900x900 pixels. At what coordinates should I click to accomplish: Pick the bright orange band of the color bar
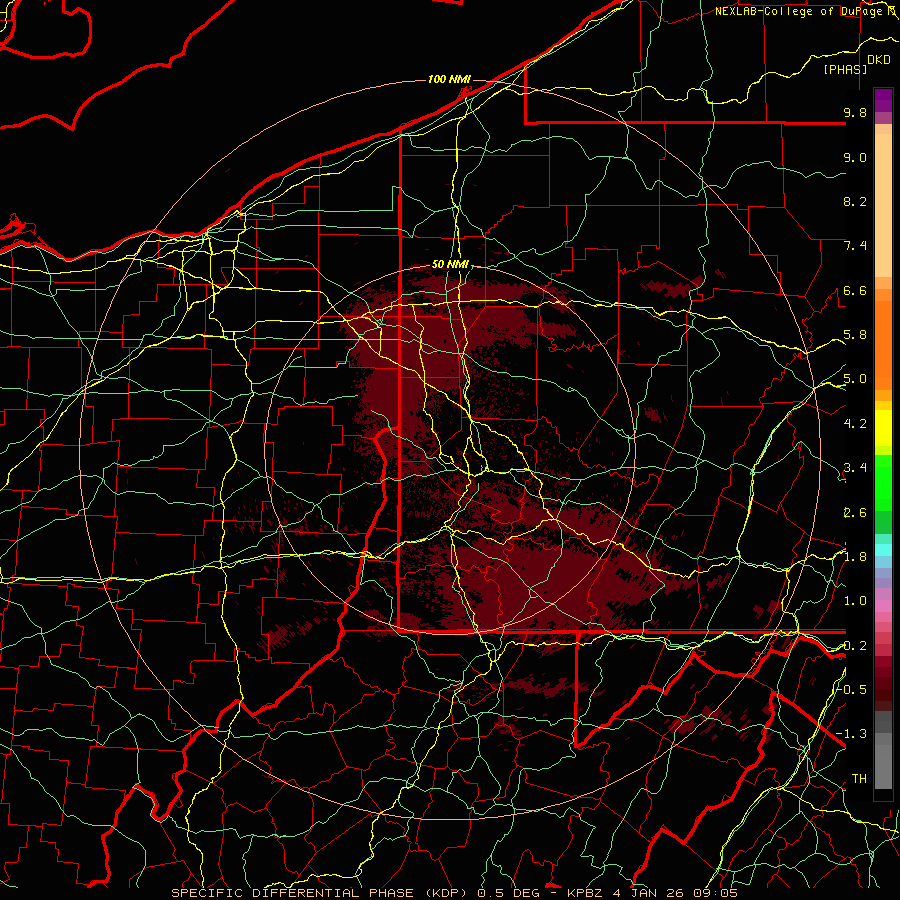[883, 345]
